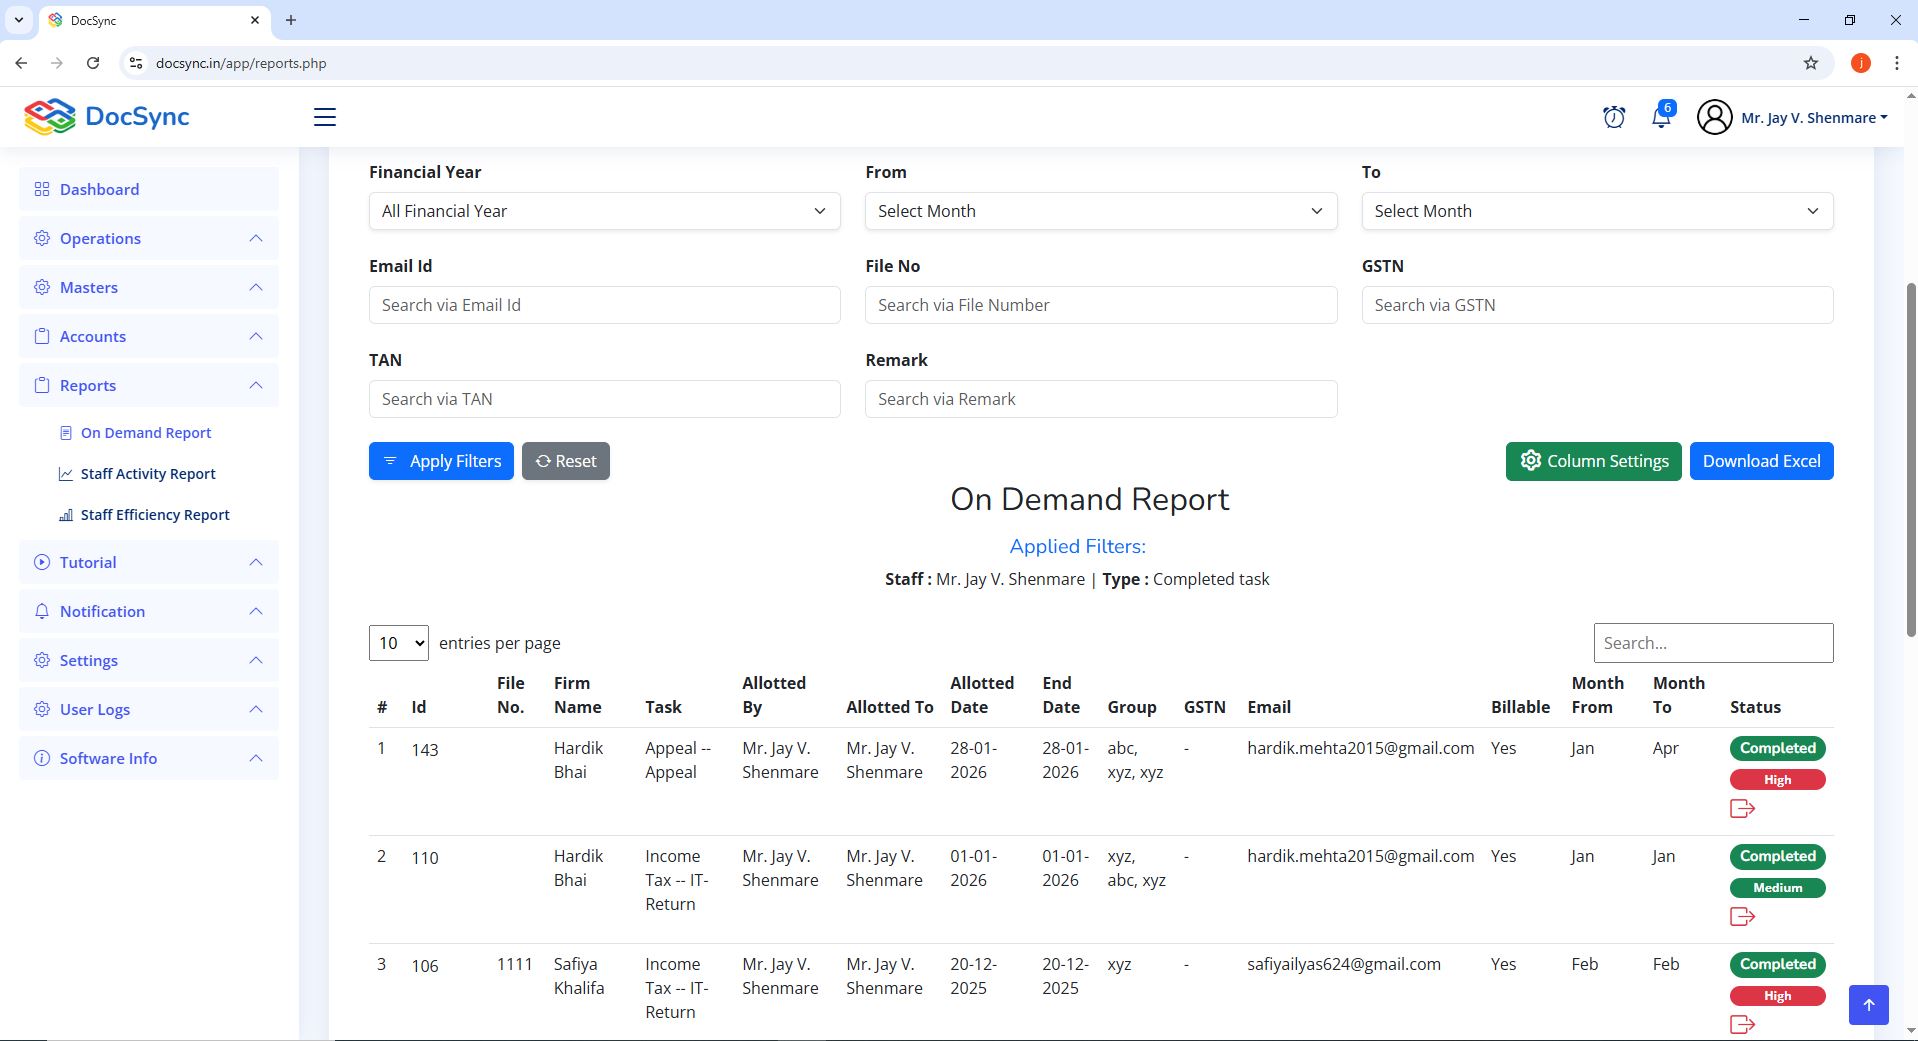
Task: Click the red exit icon for row 110
Action: point(1742,917)
